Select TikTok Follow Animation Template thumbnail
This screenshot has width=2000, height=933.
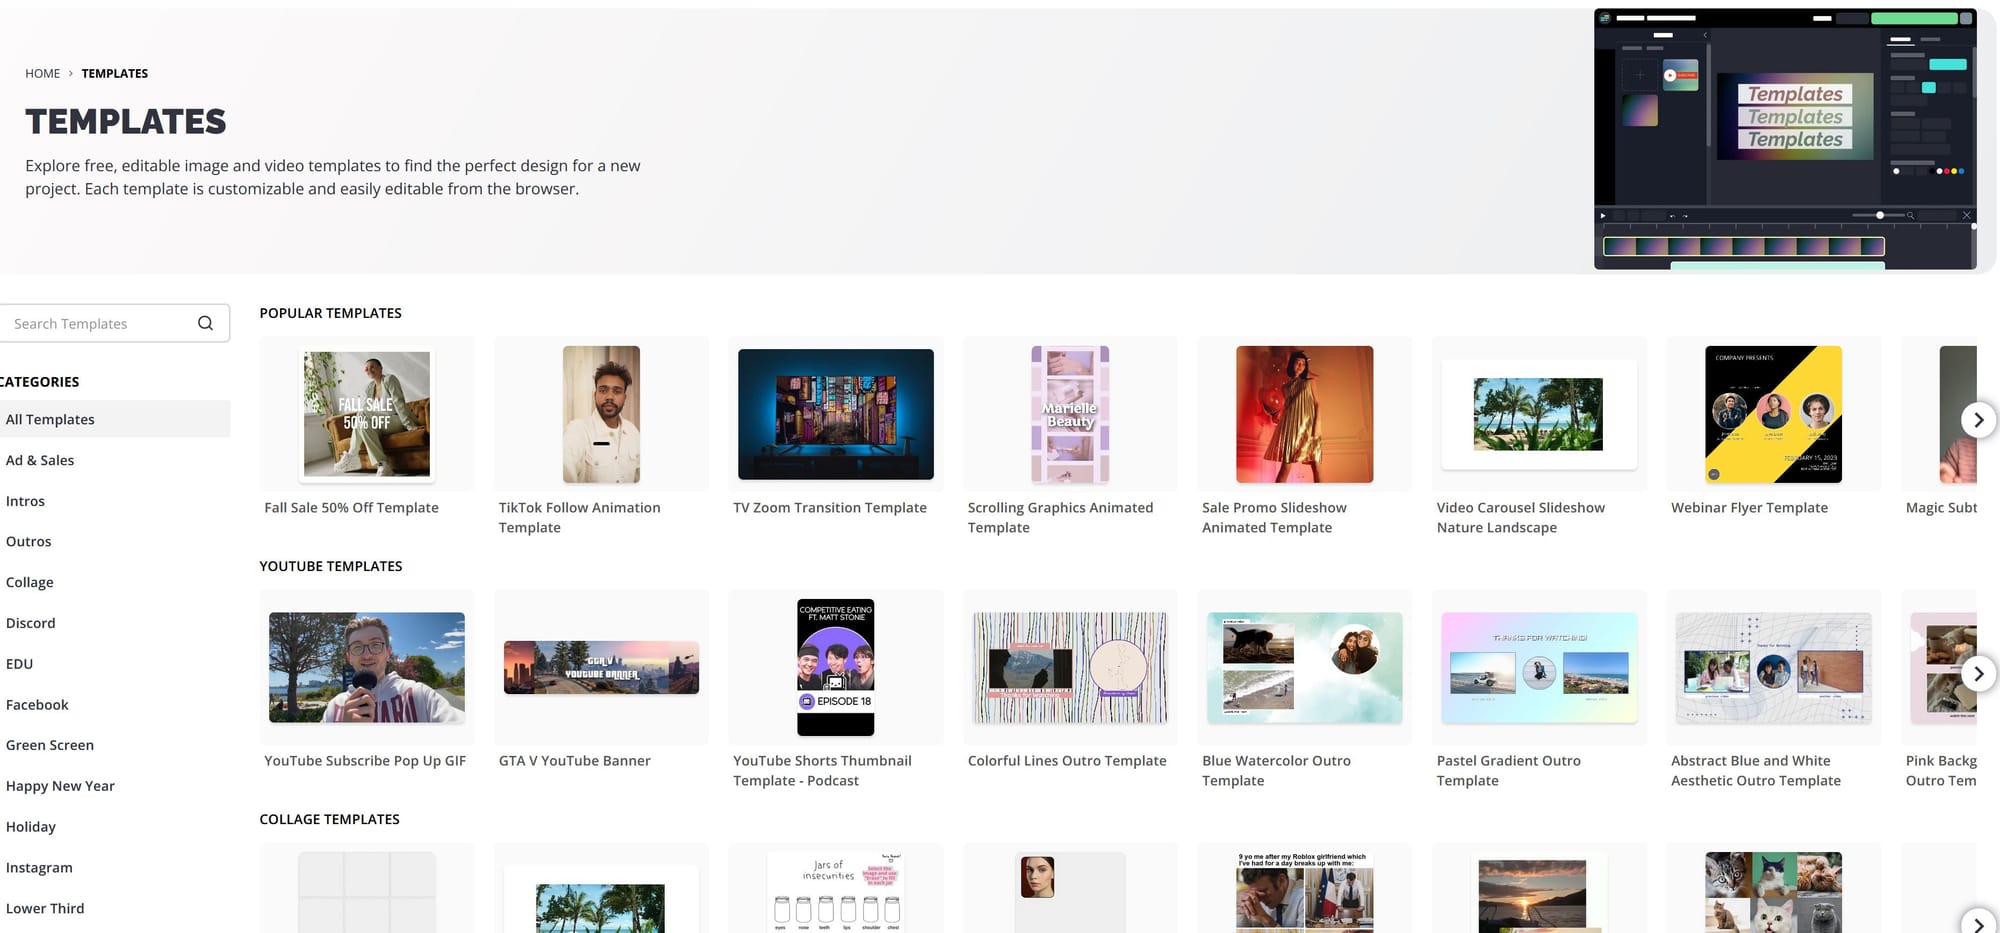(x=601, y=414)
